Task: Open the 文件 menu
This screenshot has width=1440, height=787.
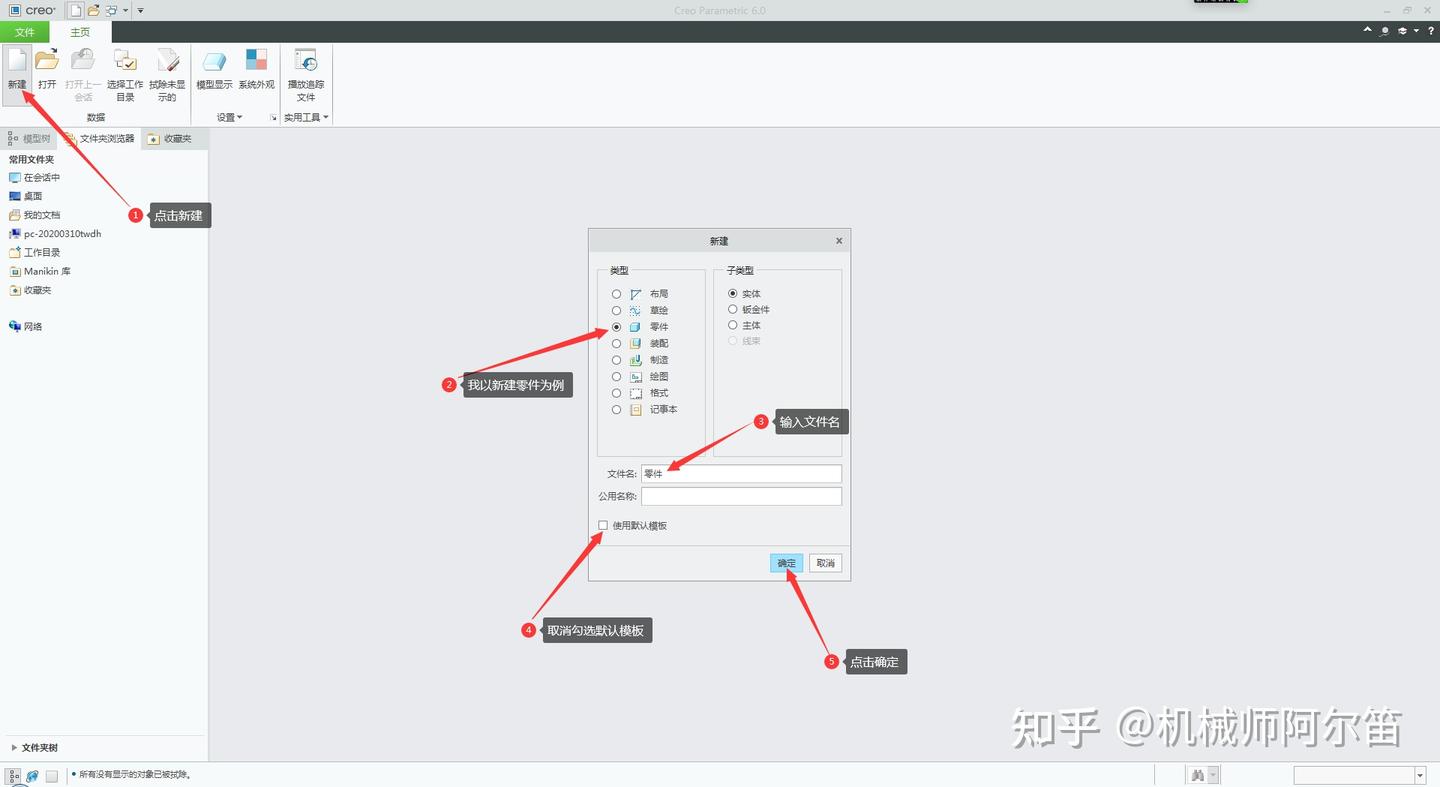Action: [x=24, y=32]
